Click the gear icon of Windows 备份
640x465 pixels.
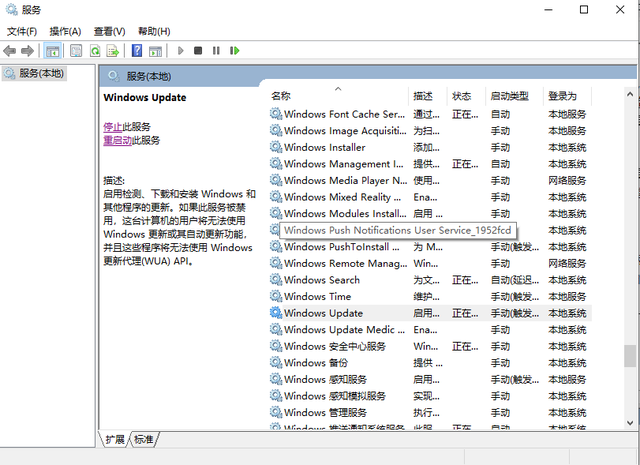(x=276, y=363)
